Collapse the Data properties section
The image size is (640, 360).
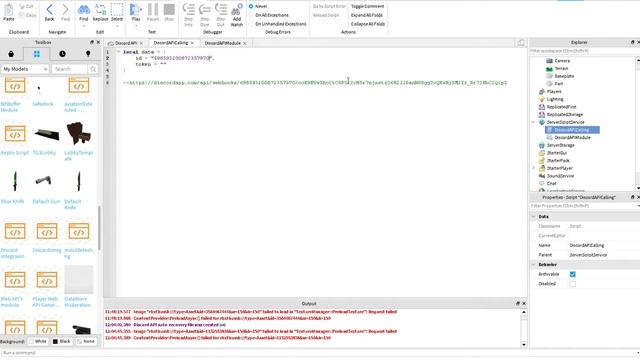[x=533, y=216]
